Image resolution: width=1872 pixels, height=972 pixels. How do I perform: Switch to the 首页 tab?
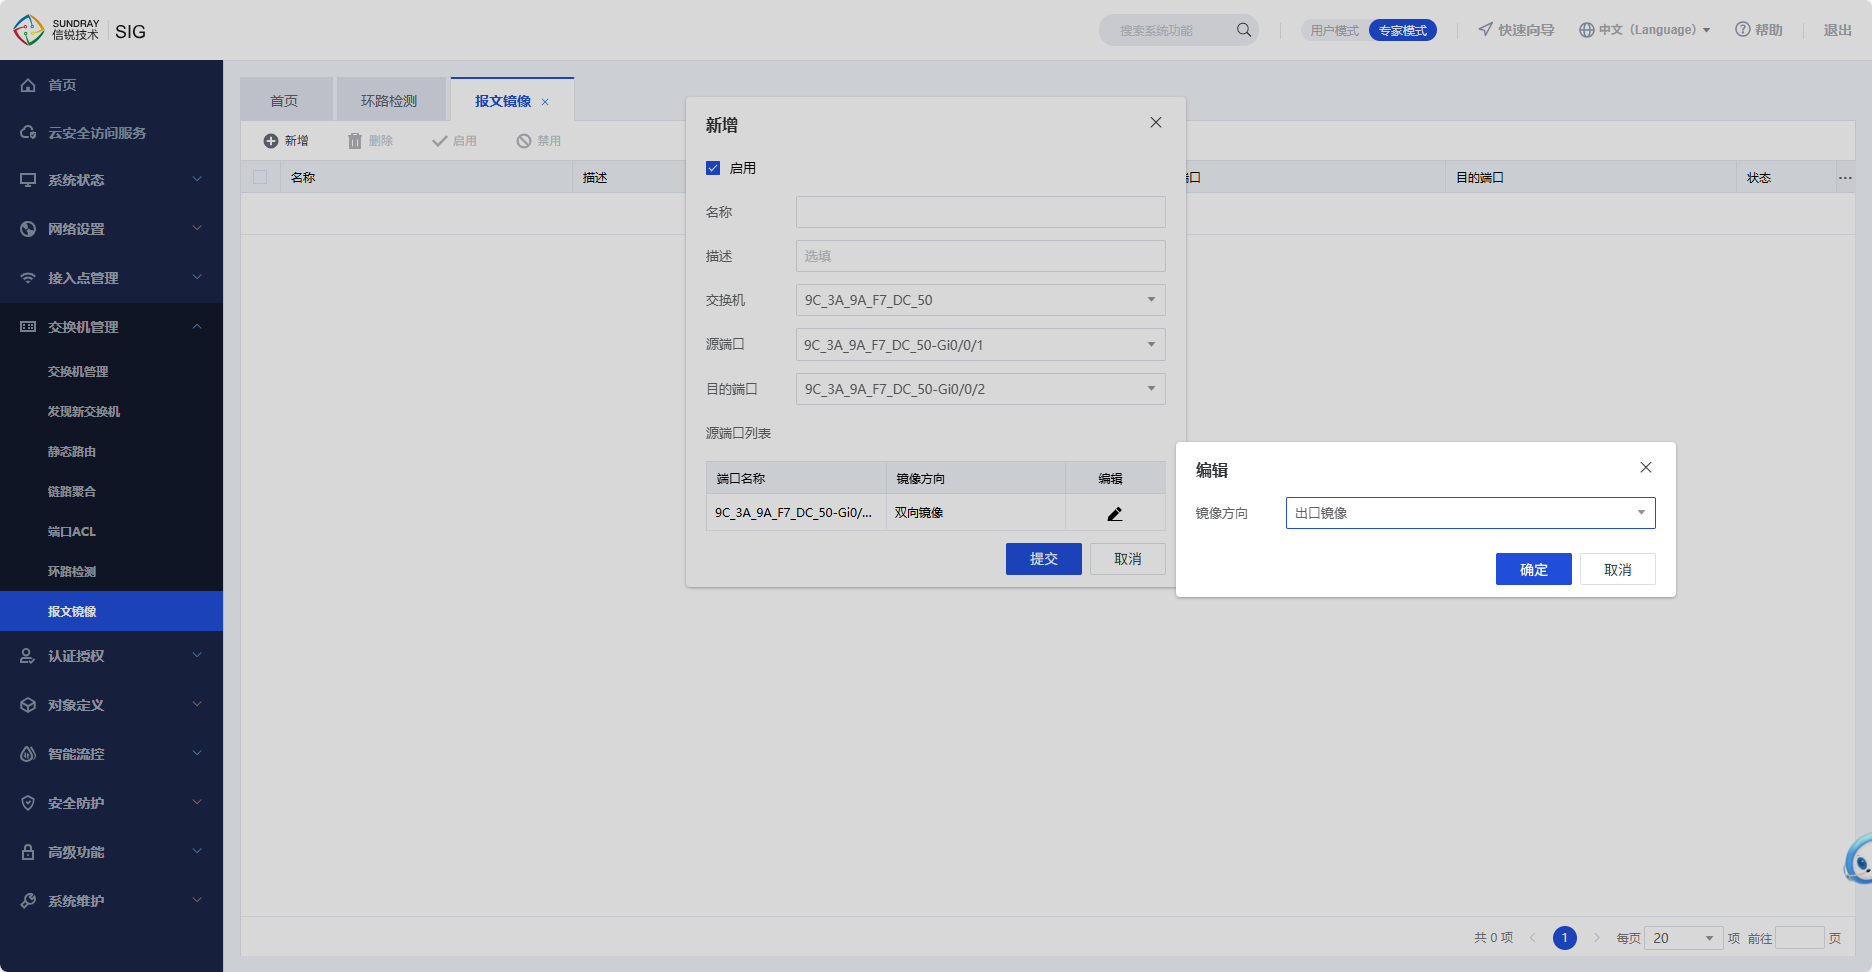point(285,100)
